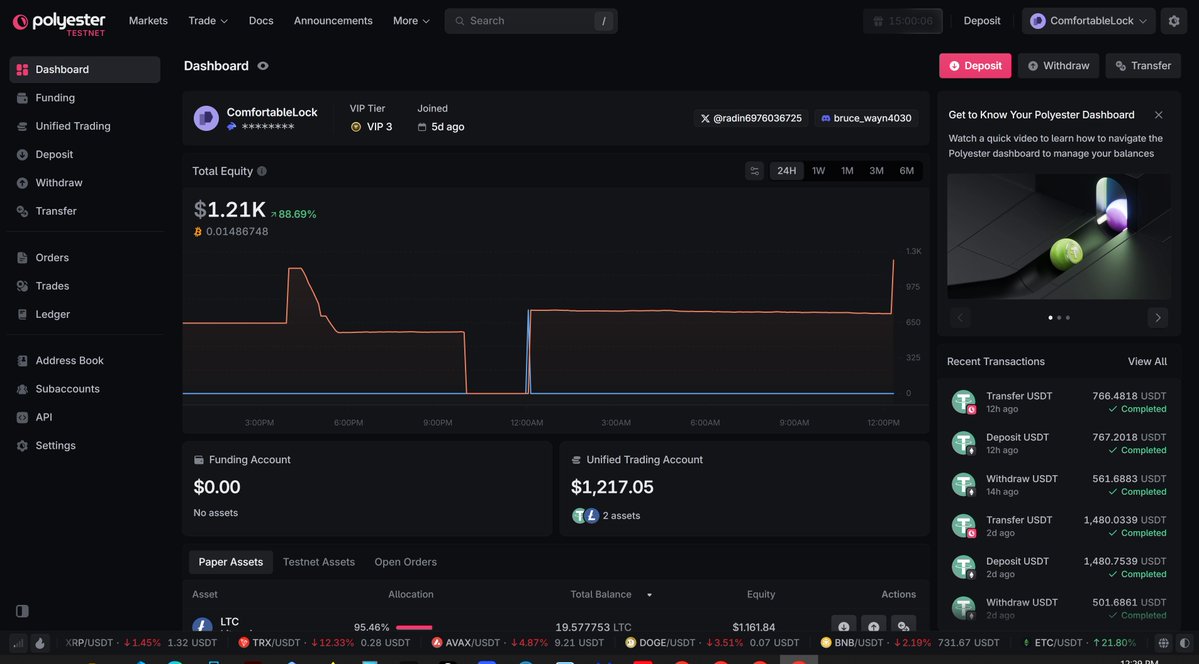
Task: Open Markets in top navigation
Action: click(x=148, y=21)
